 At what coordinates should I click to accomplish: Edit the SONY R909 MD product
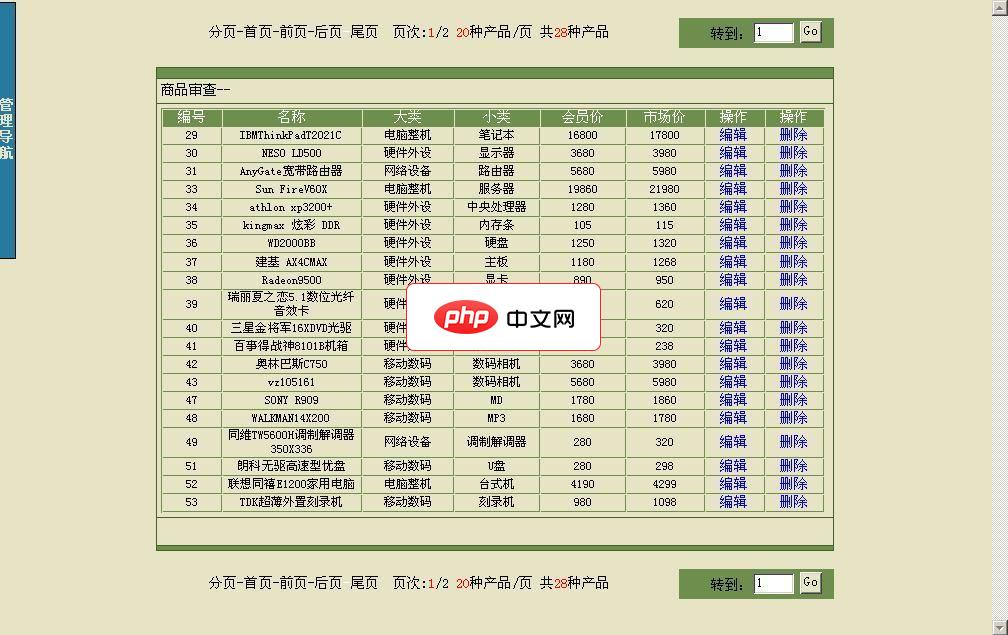coord(733,399)
